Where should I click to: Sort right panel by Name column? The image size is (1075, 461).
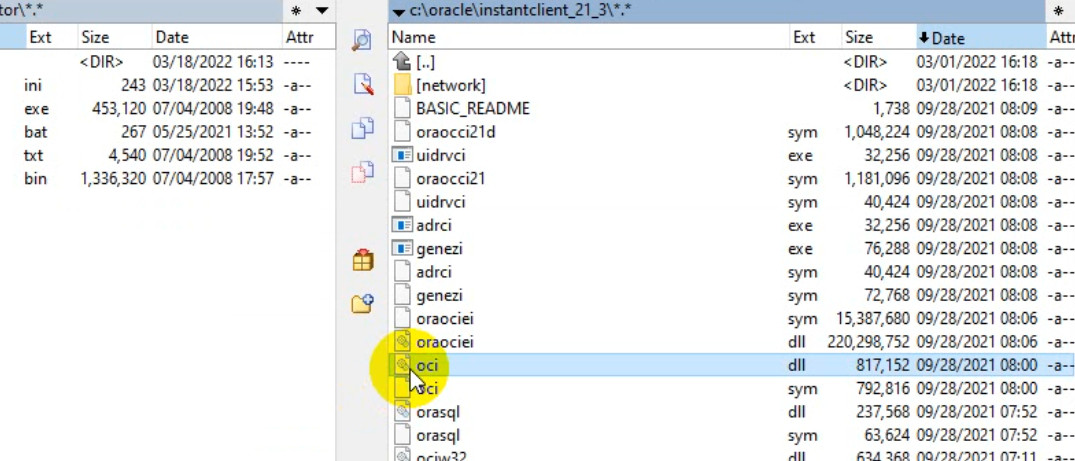coord(589,37)
